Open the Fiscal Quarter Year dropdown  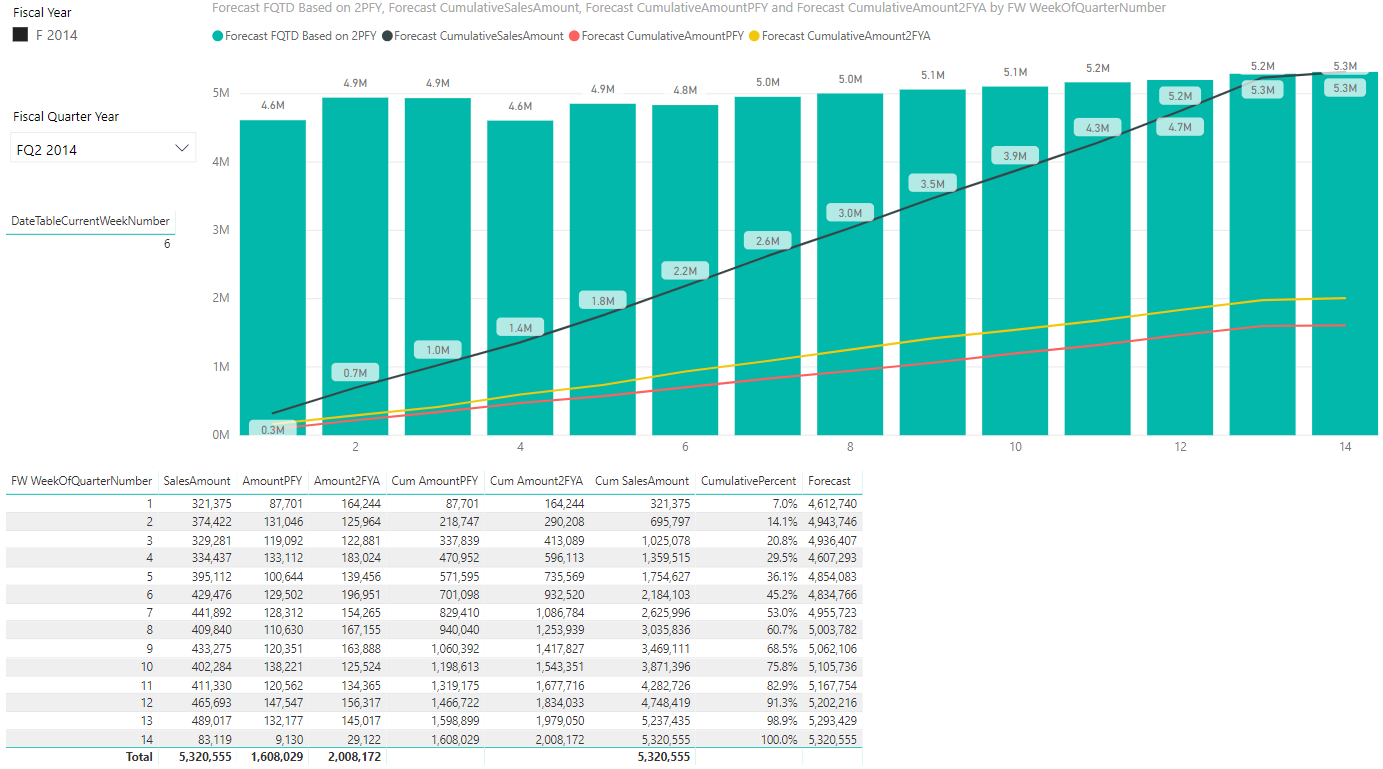coord(103,148)
